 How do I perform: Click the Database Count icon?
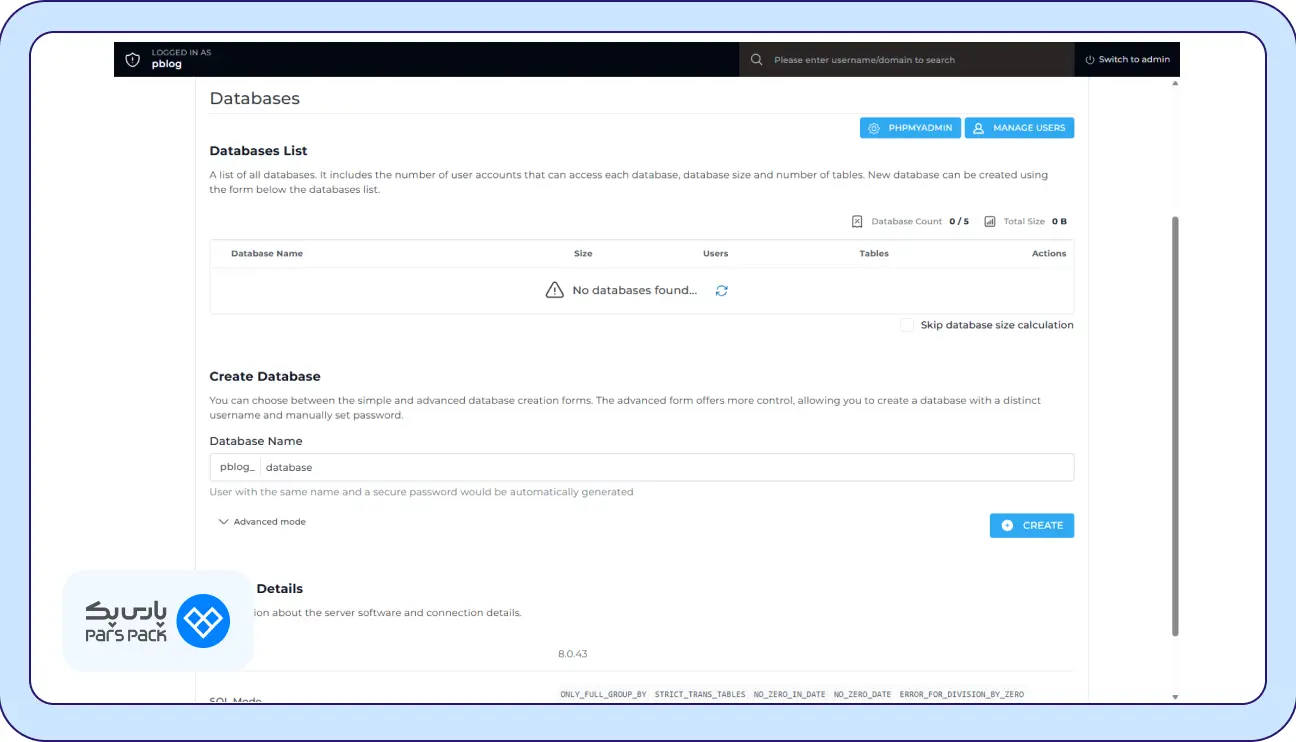pos(857,221)
